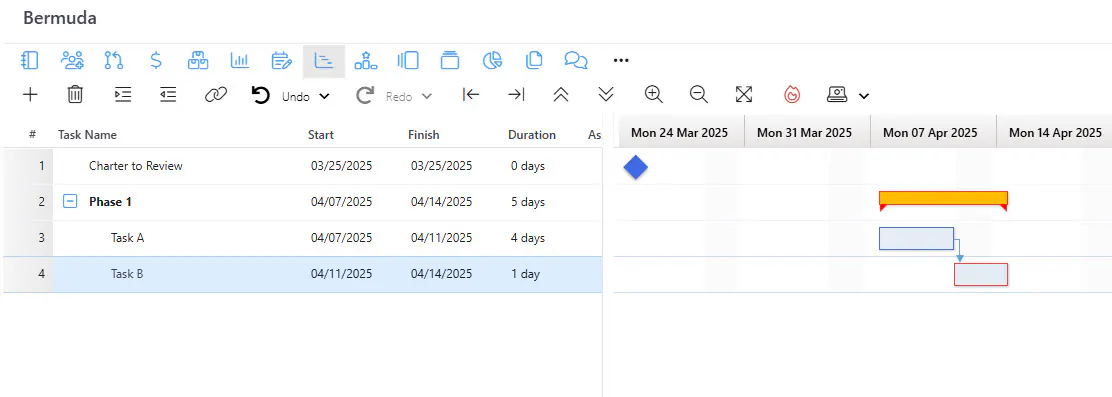Open the project notebook icon
This screenshot has width=1112, height=397.
click(x=30, y=61)
